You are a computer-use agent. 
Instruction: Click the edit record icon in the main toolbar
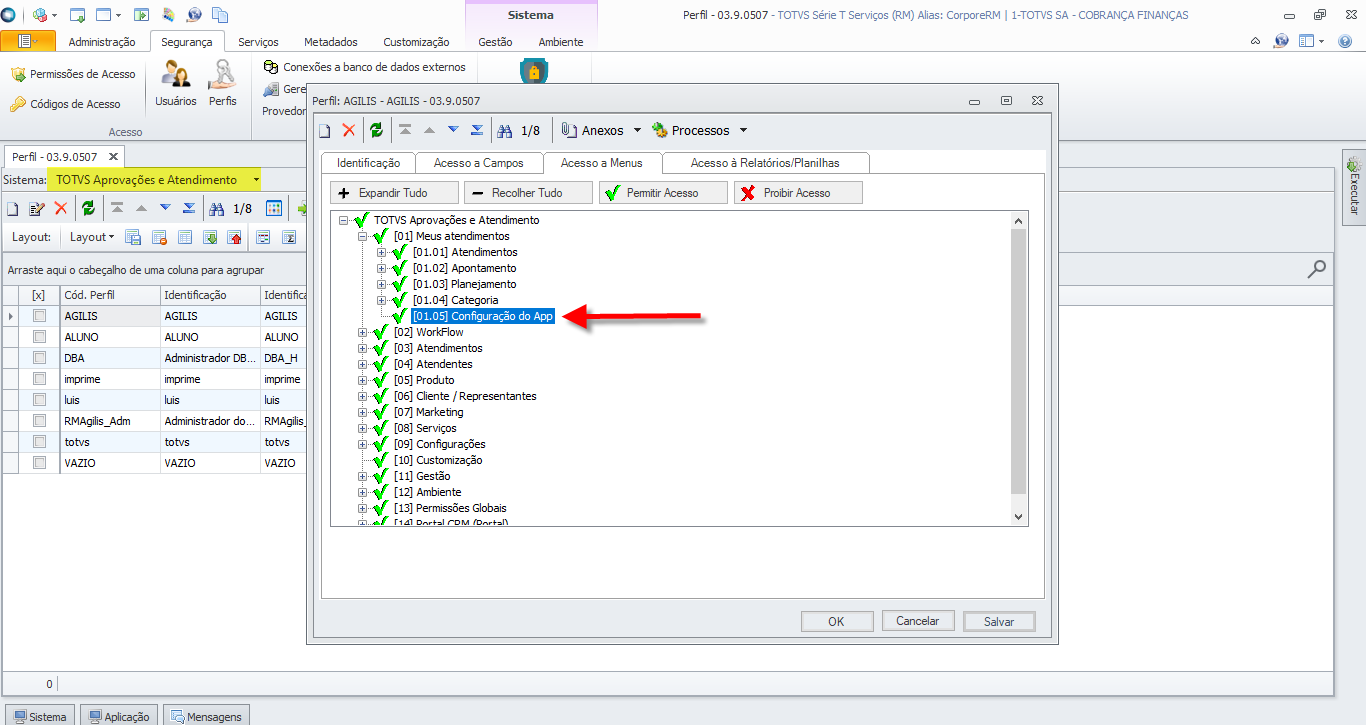[x=37, y=209]
